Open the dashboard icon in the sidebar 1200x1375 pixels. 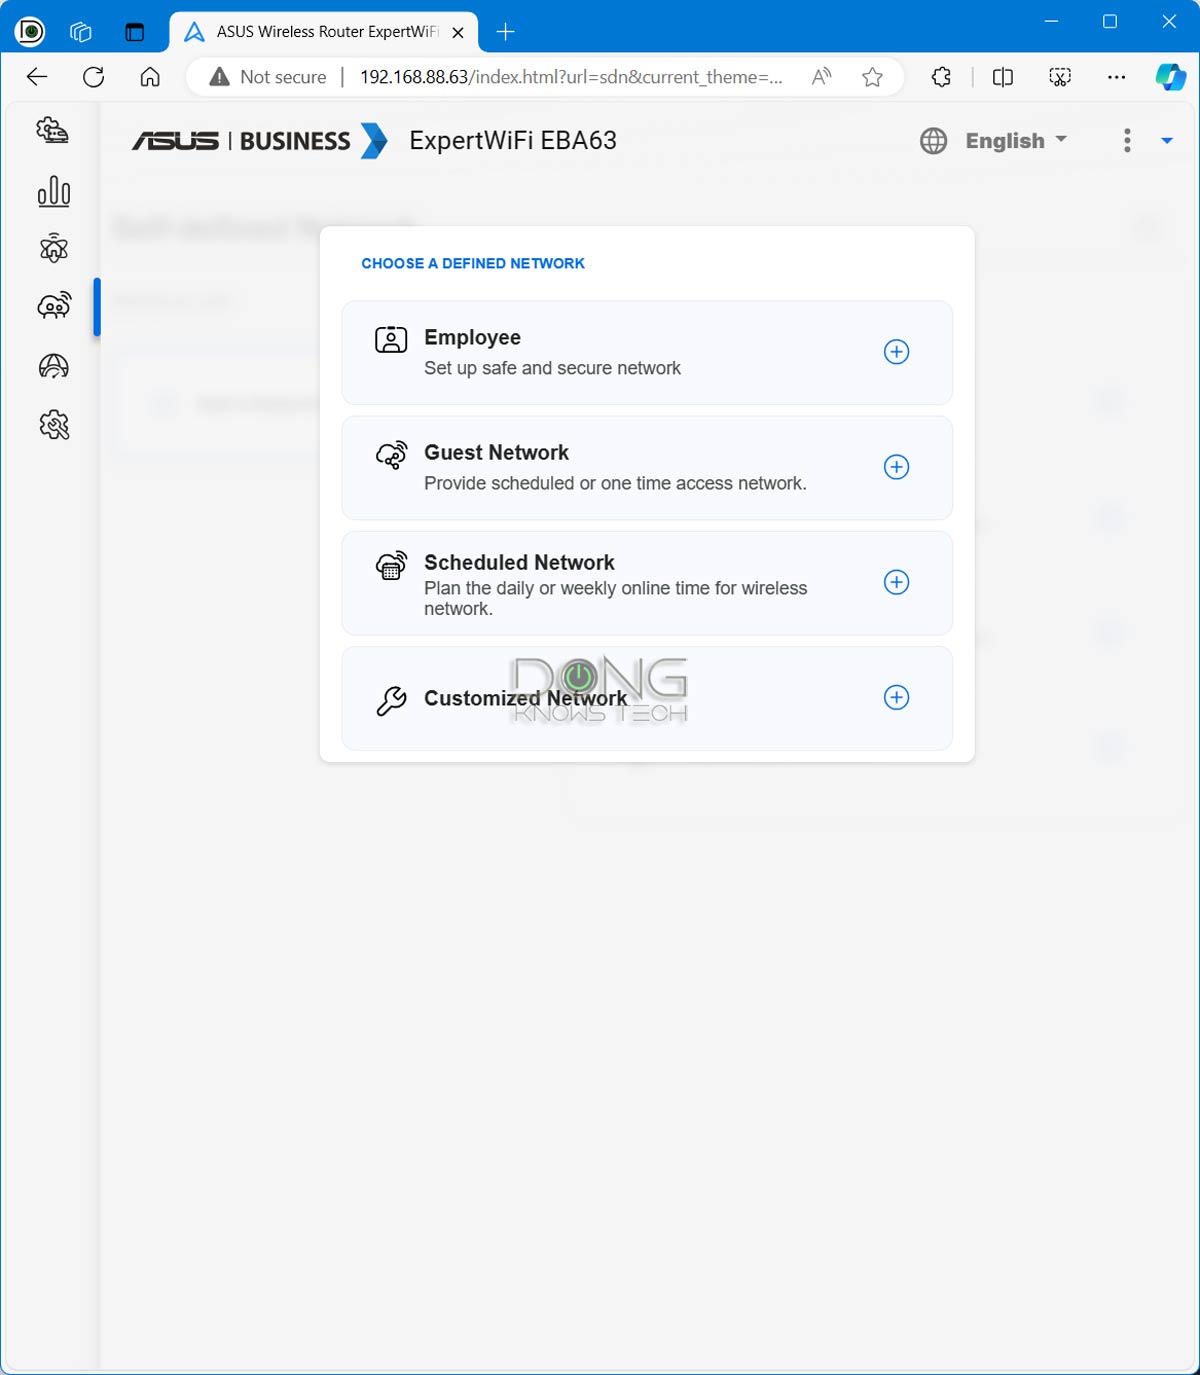point(53,131)
